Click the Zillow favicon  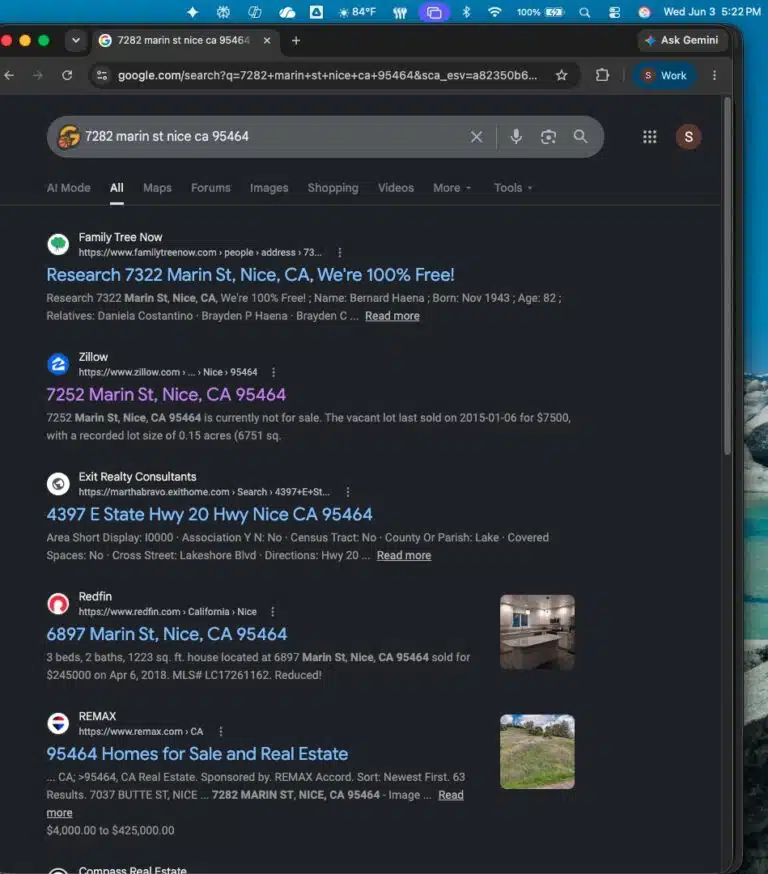[58, 364]
